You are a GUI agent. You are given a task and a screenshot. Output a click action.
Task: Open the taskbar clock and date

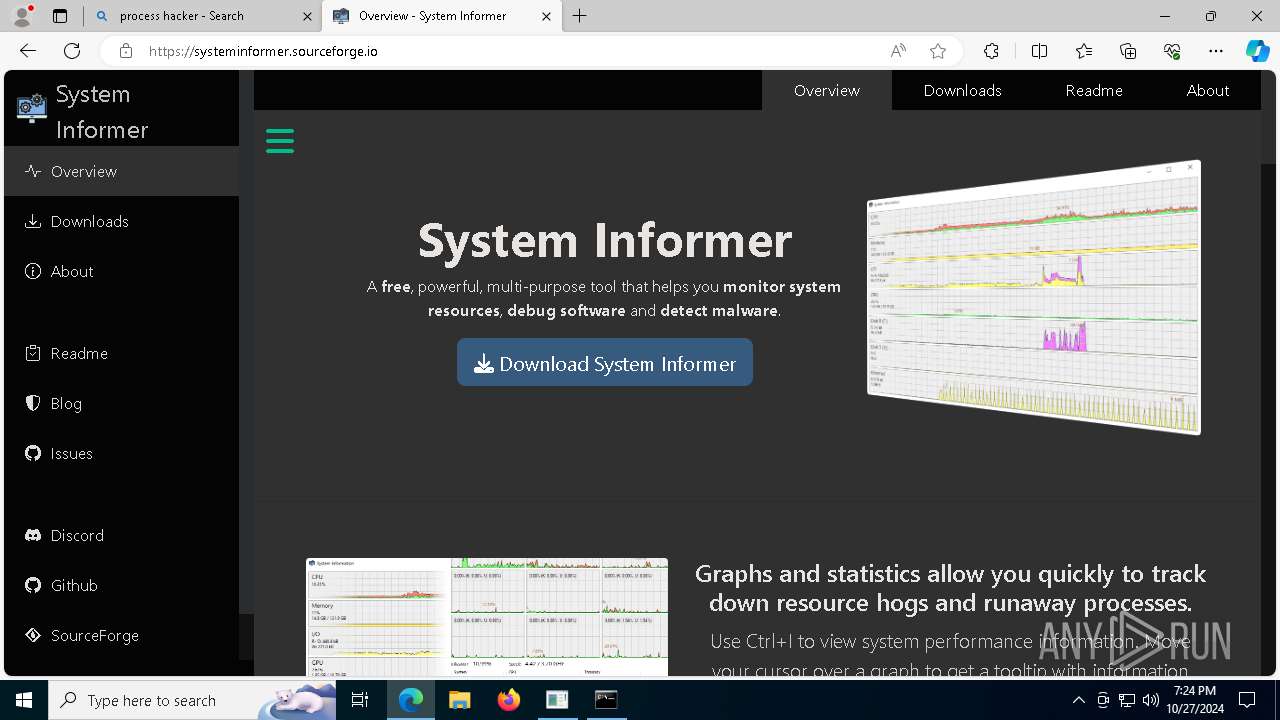[1195, 700]
